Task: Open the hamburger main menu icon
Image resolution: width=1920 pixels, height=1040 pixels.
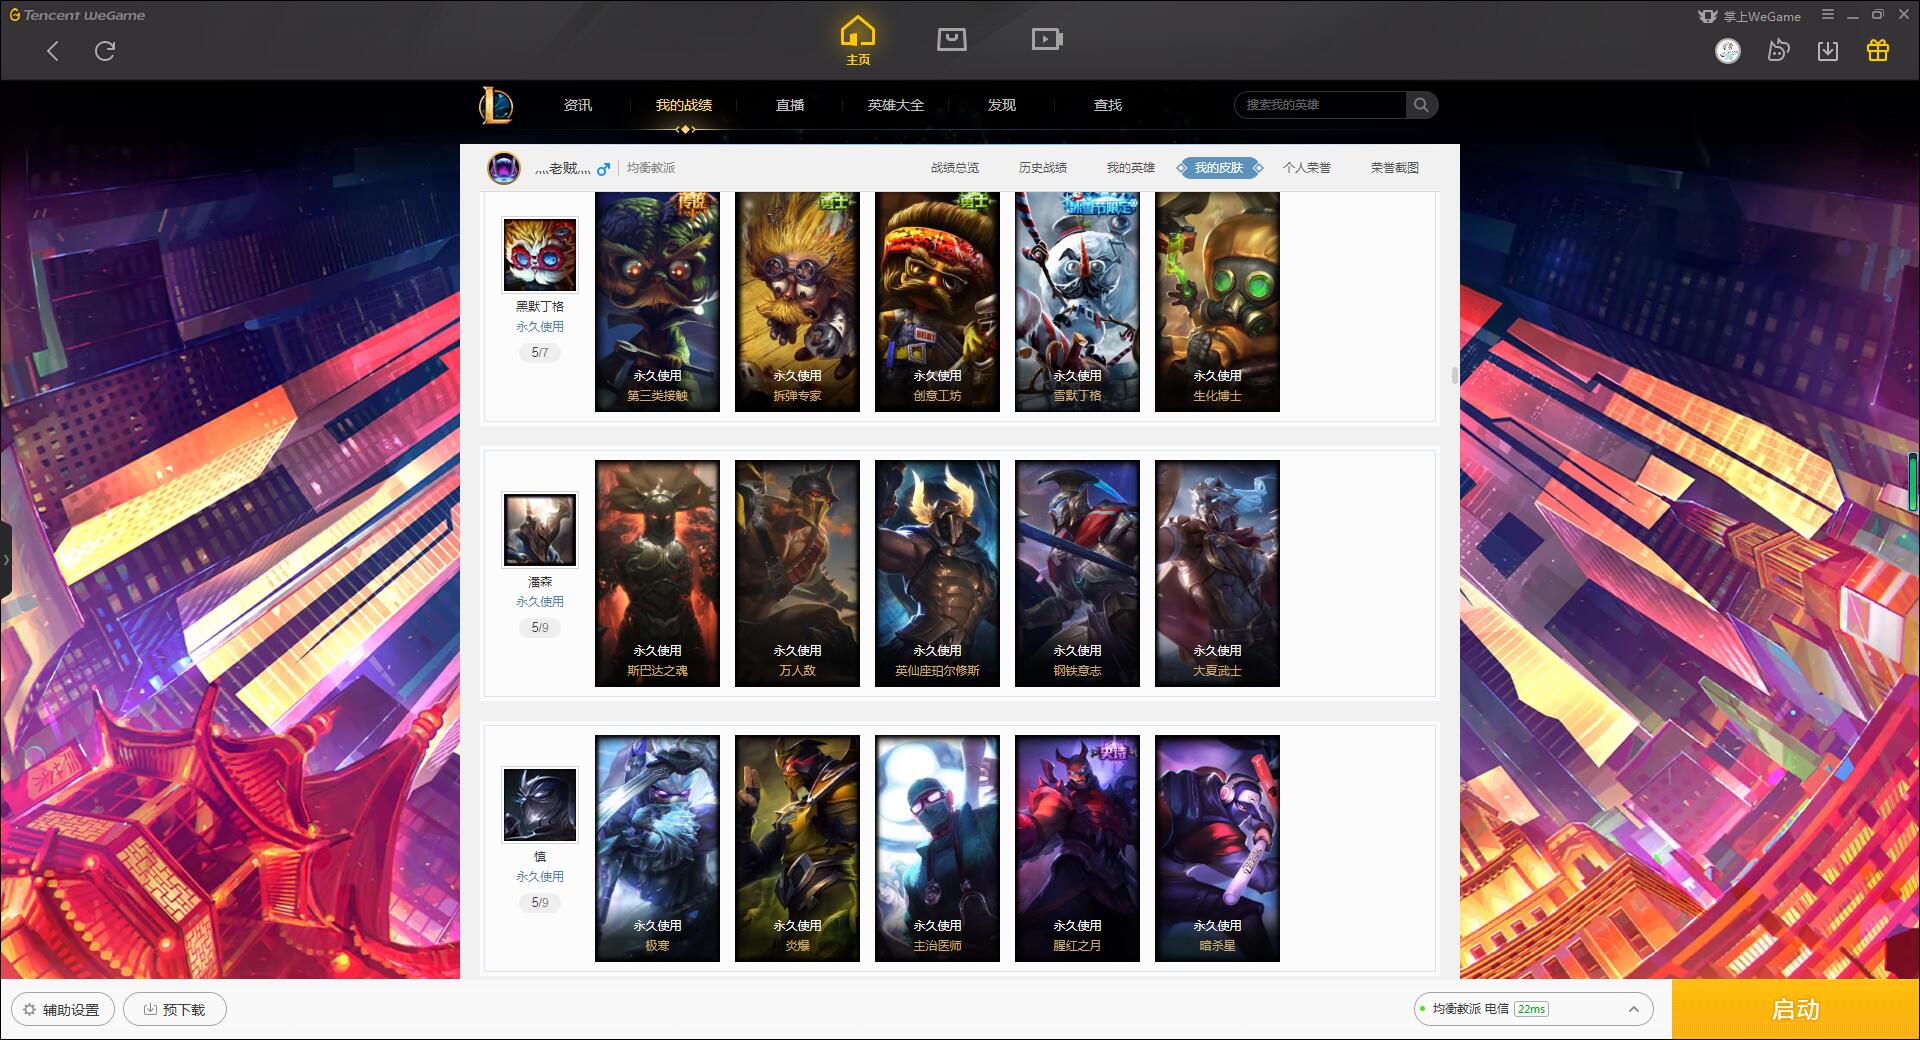Action: click(x=1828, y=15)
